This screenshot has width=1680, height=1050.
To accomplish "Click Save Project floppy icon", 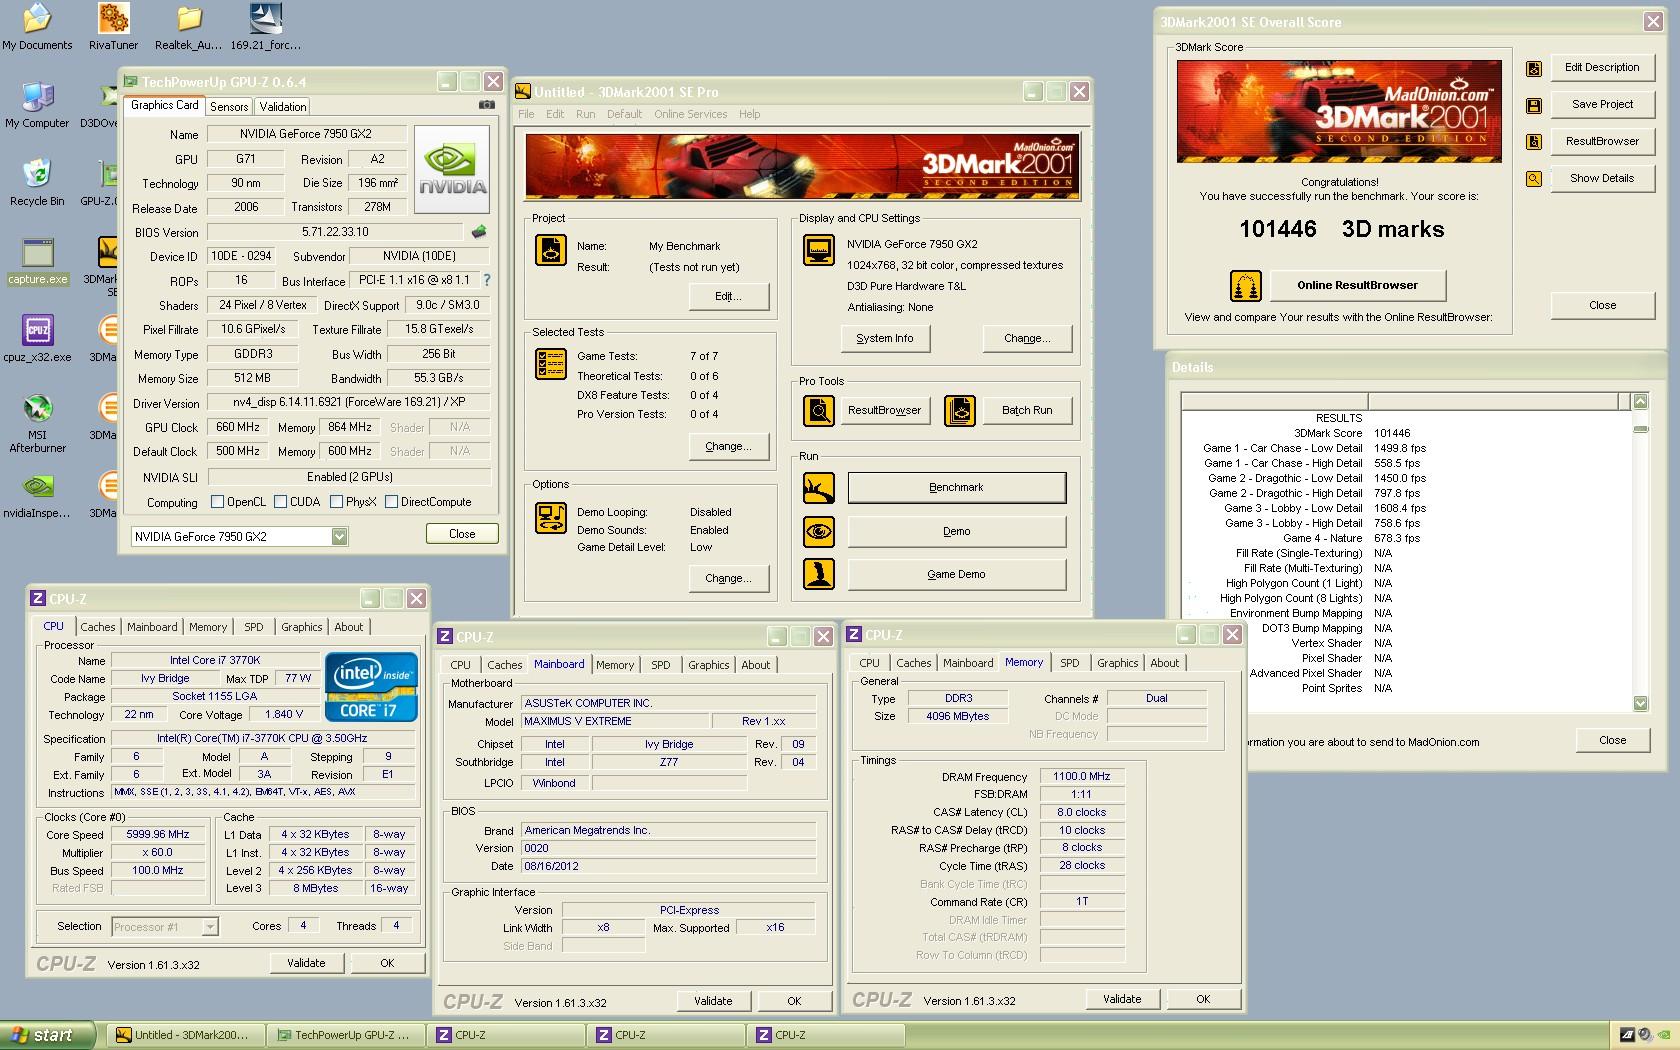I will click(x=1534, y=105).
